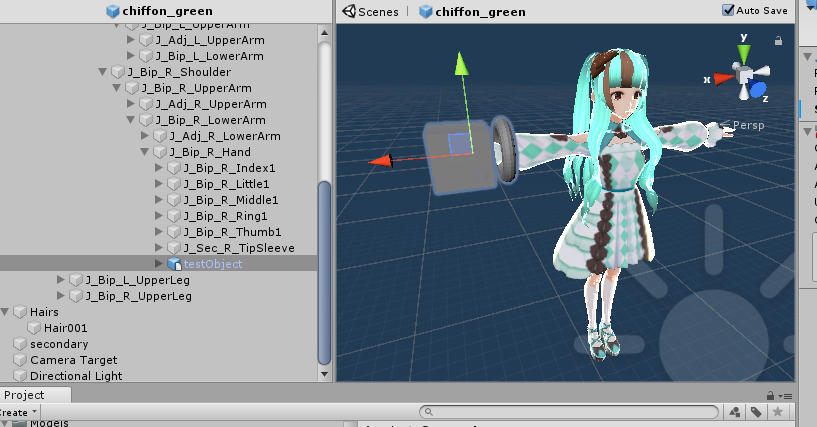
Task: Open the Project panel options menu
Action: pyautogui.click(x=786, y=396)
